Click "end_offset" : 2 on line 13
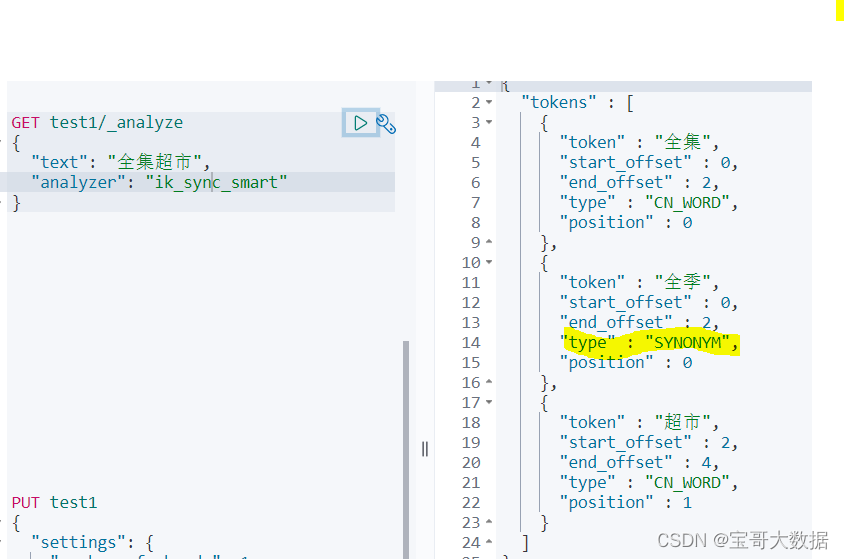 639,322
